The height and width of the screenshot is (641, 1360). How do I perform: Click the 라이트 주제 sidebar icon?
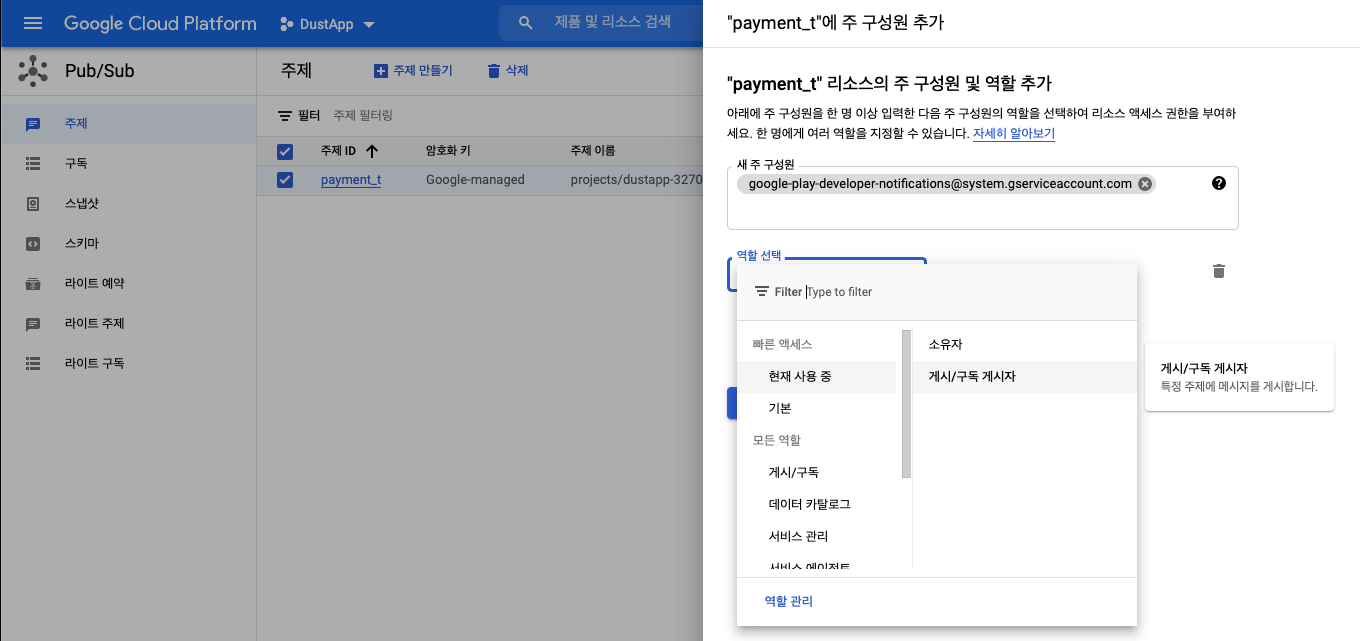click(33, 324)
